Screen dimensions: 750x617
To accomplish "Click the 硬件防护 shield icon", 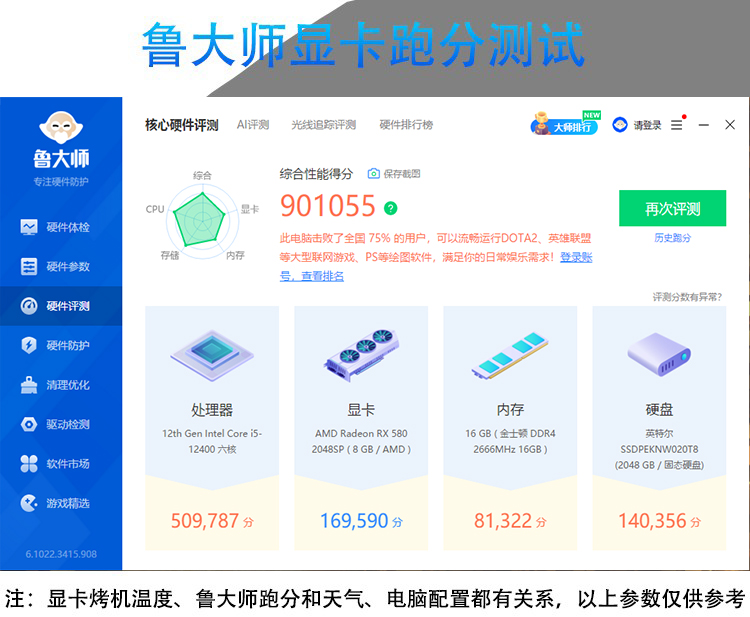I will pos(29,345).
